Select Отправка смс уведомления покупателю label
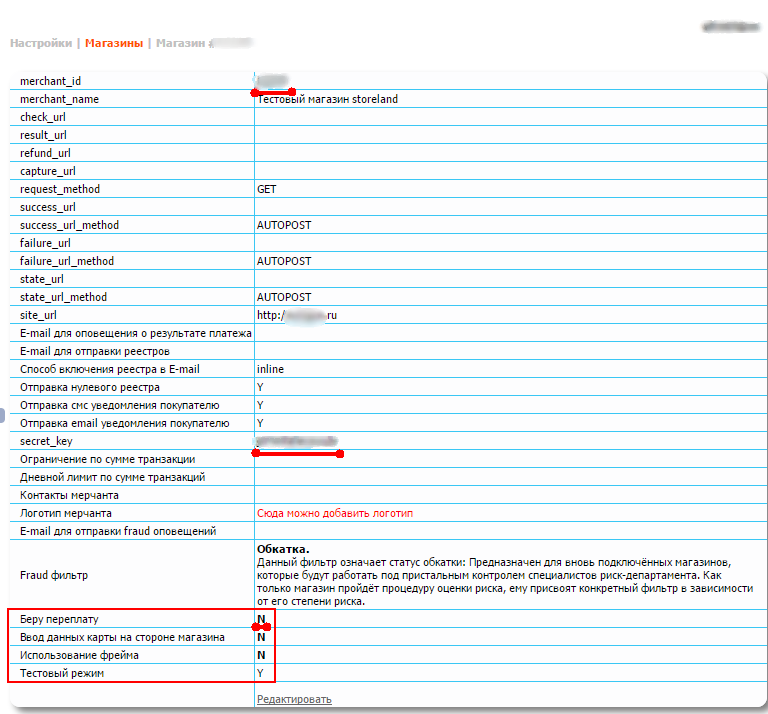The width and height of the screenshot is (768, 714). coord(120,405)
